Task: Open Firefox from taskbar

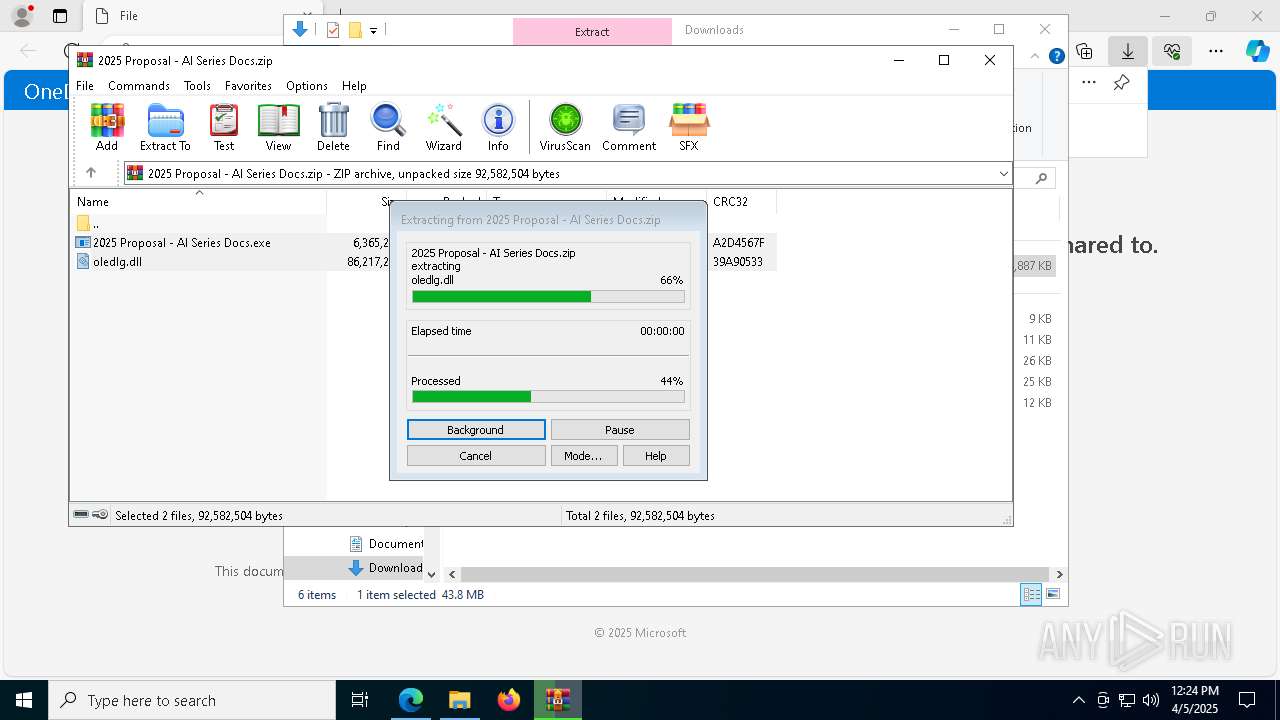Action: [509, 700]
